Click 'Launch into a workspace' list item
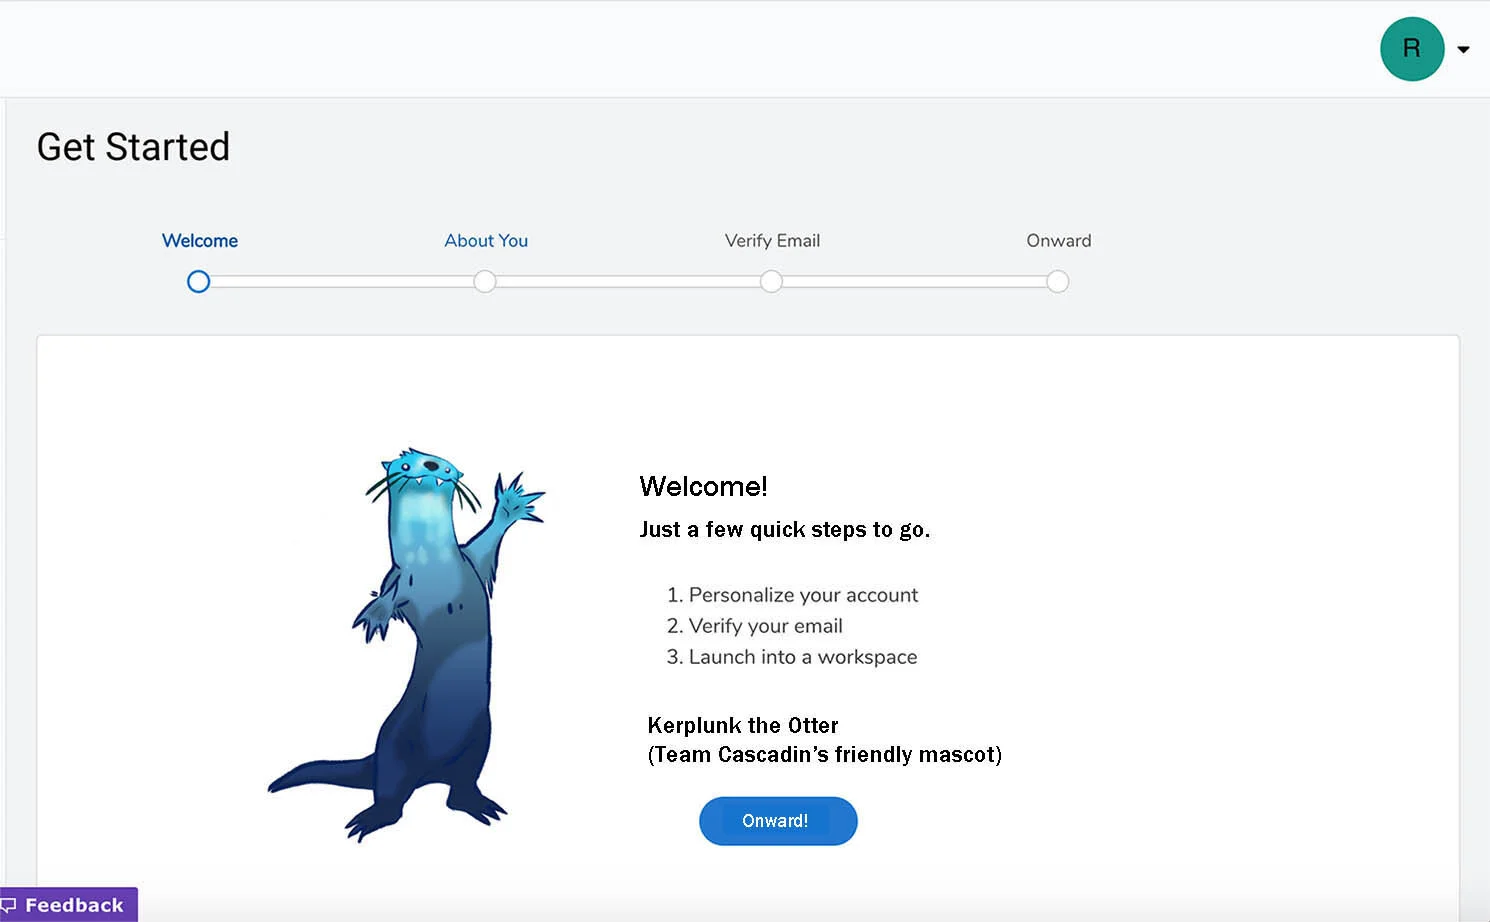This screenshot has height=922, width=1490. 802,657
